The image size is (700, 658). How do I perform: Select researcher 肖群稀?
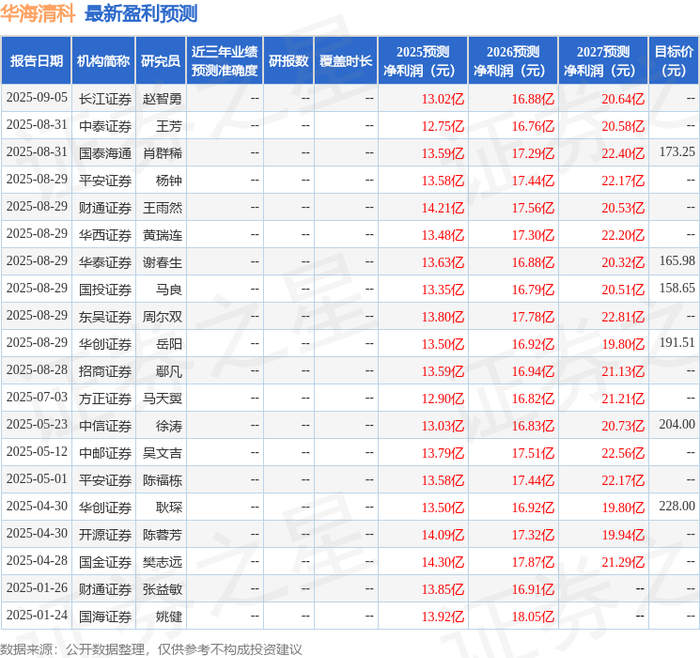click(162, 153)
